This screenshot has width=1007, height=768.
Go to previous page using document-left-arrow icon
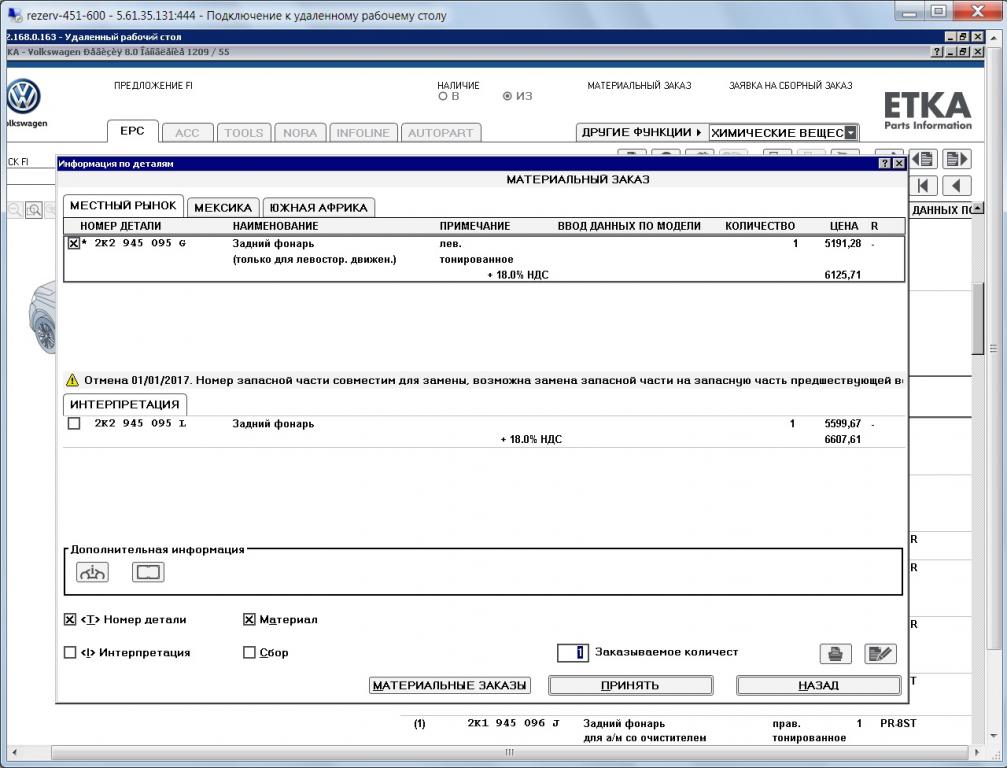coord(924,159)
